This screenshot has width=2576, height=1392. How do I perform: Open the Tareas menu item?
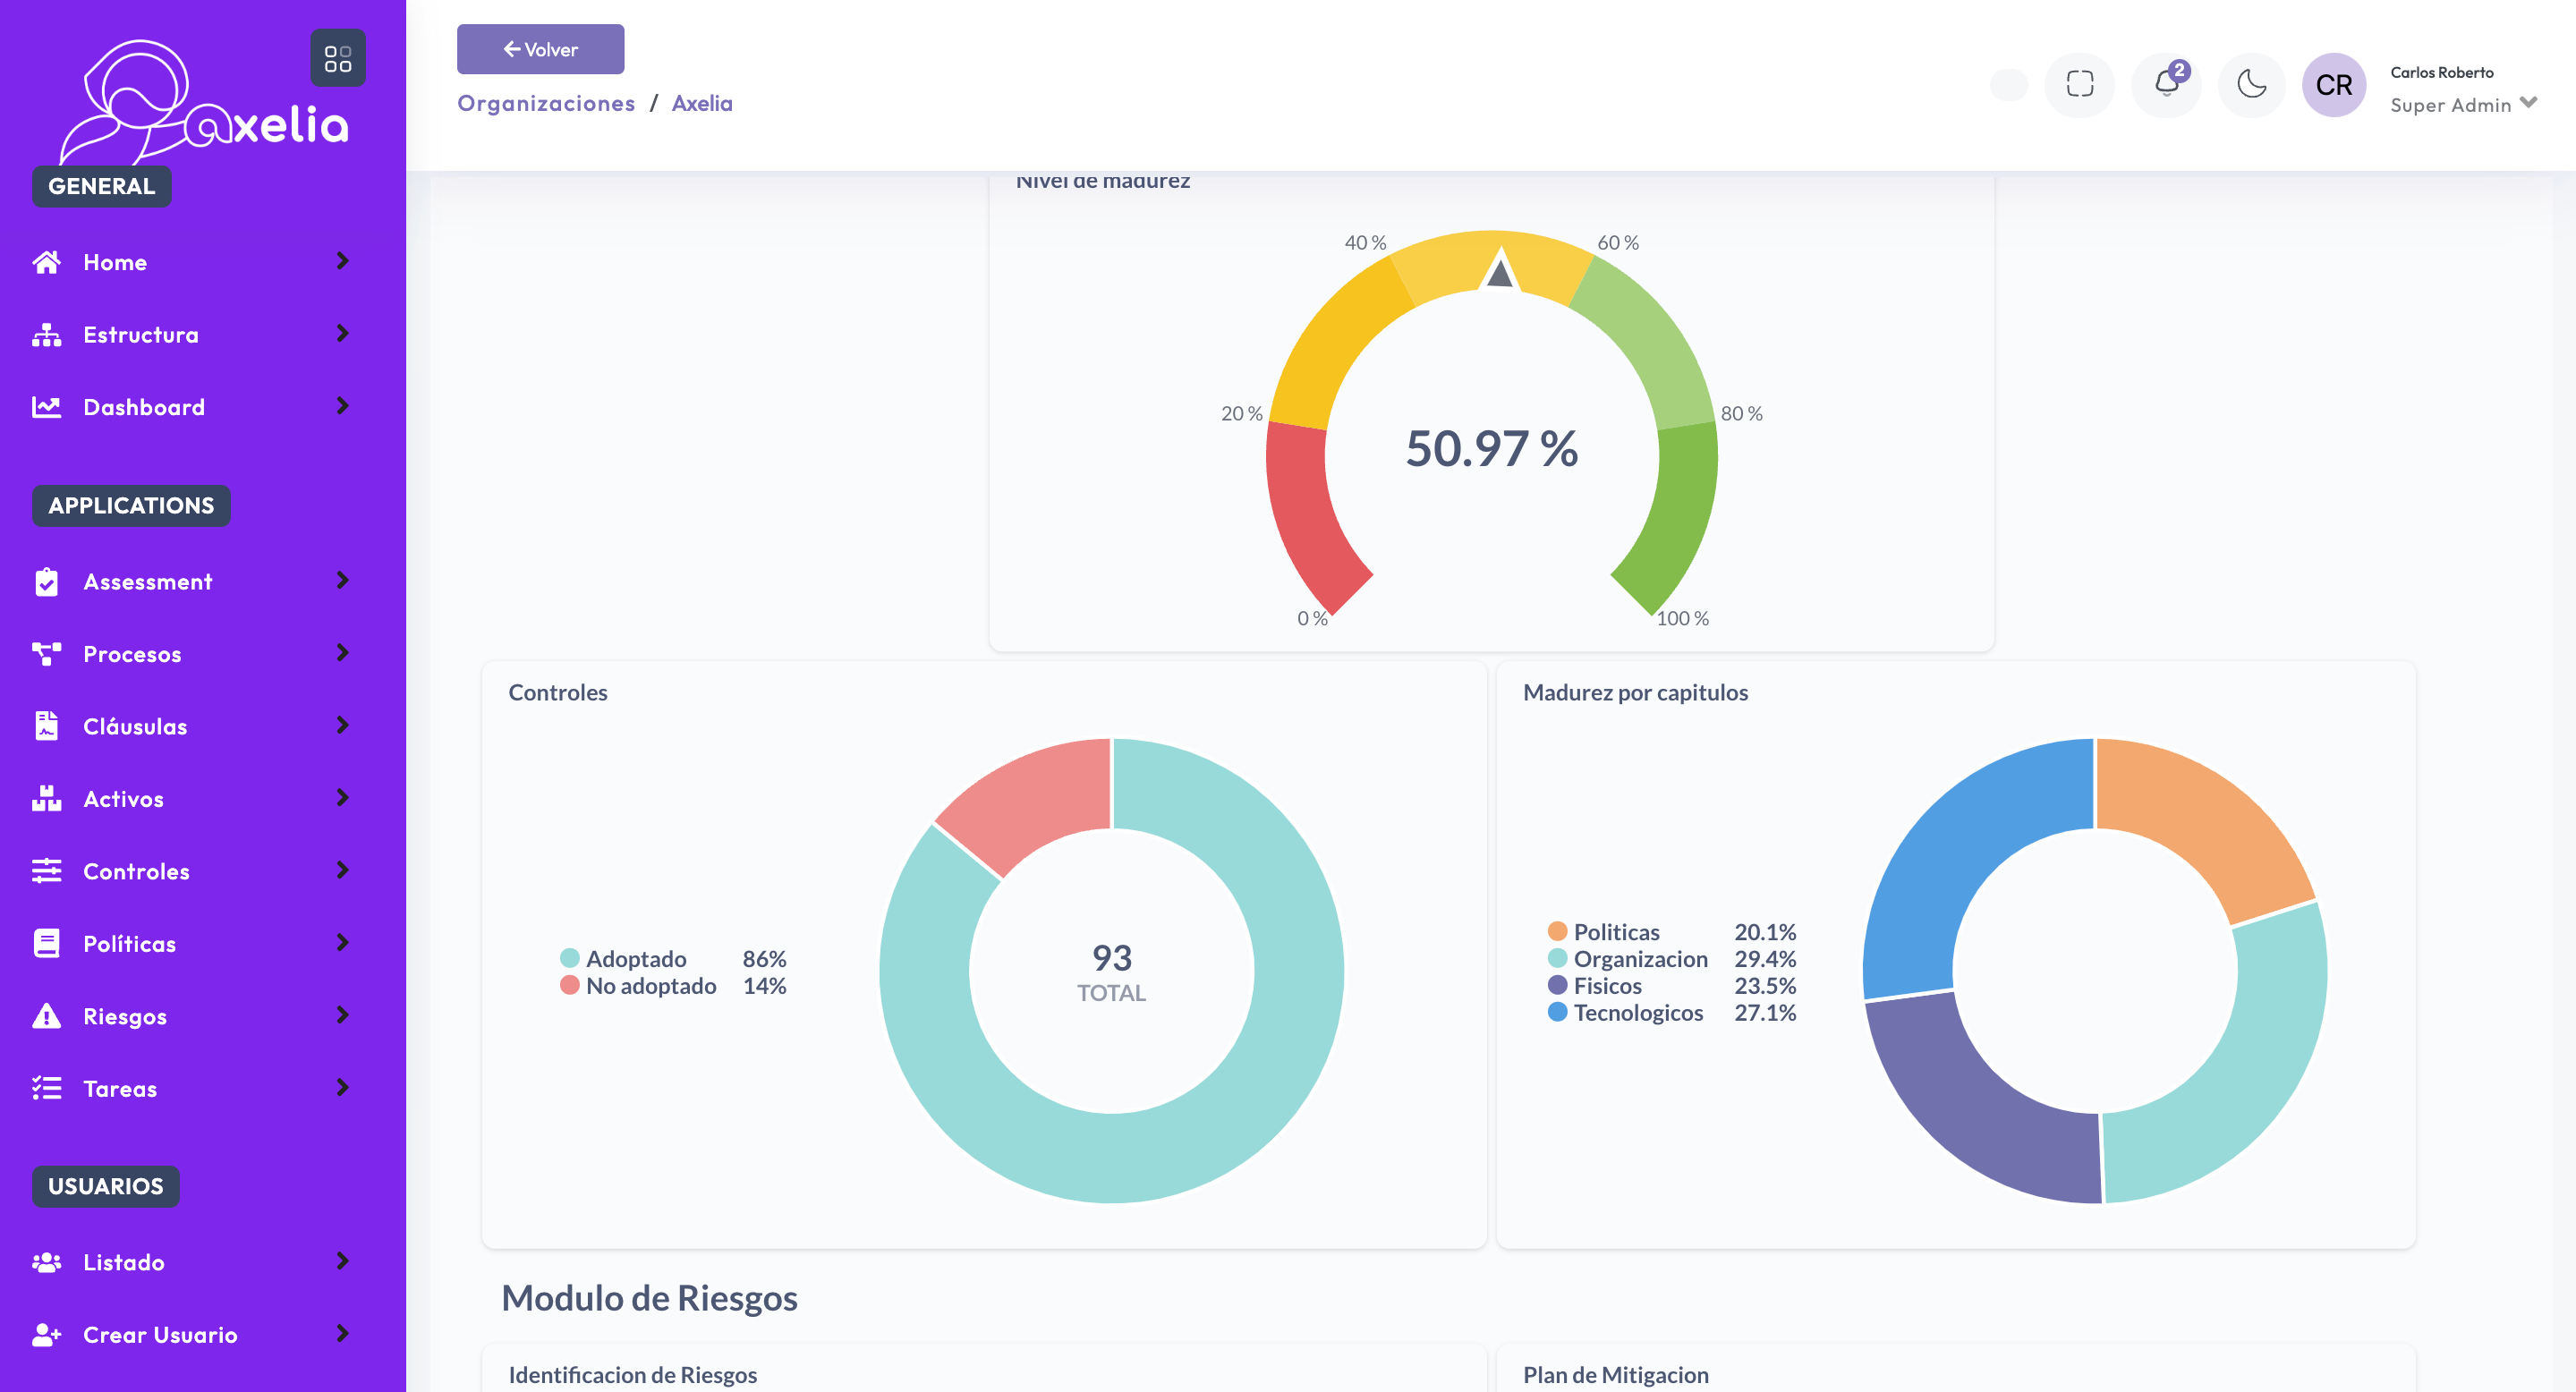(120, 1088)
